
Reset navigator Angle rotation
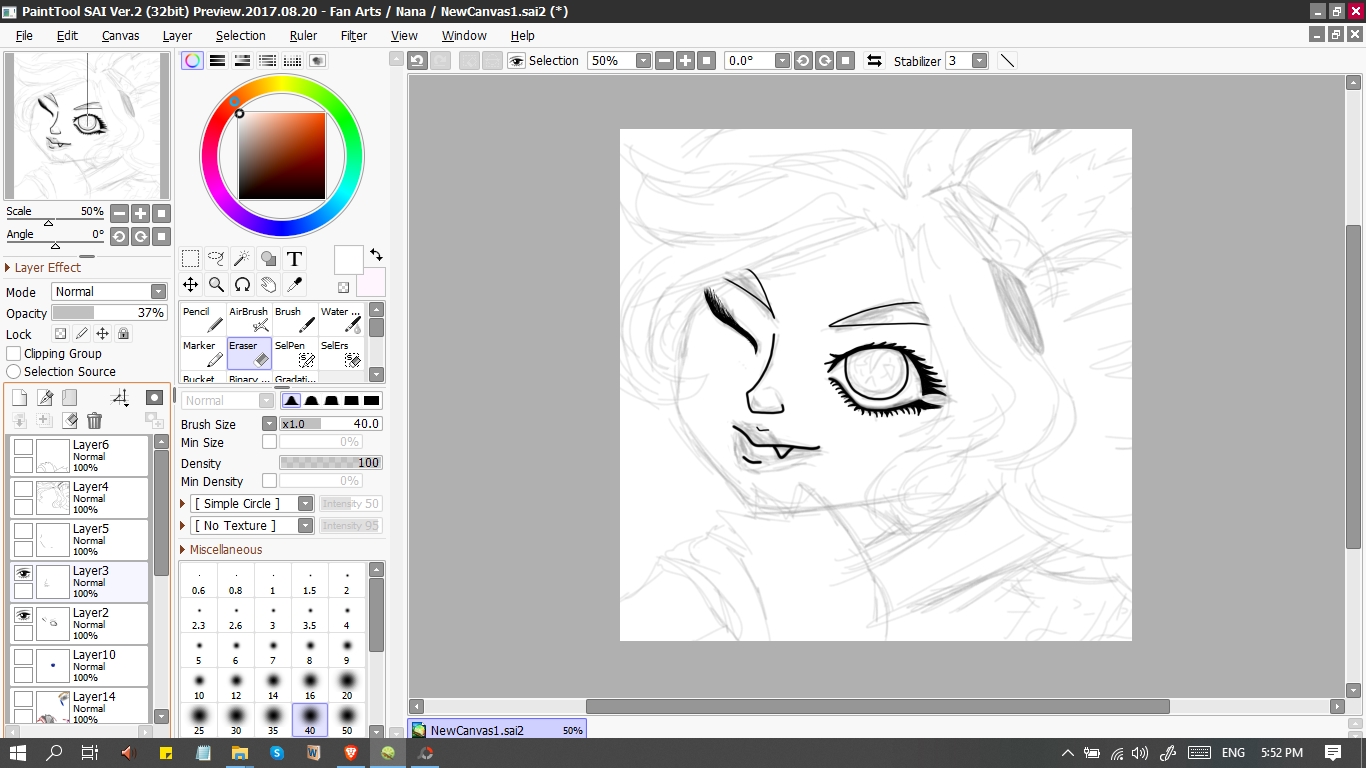162,237
